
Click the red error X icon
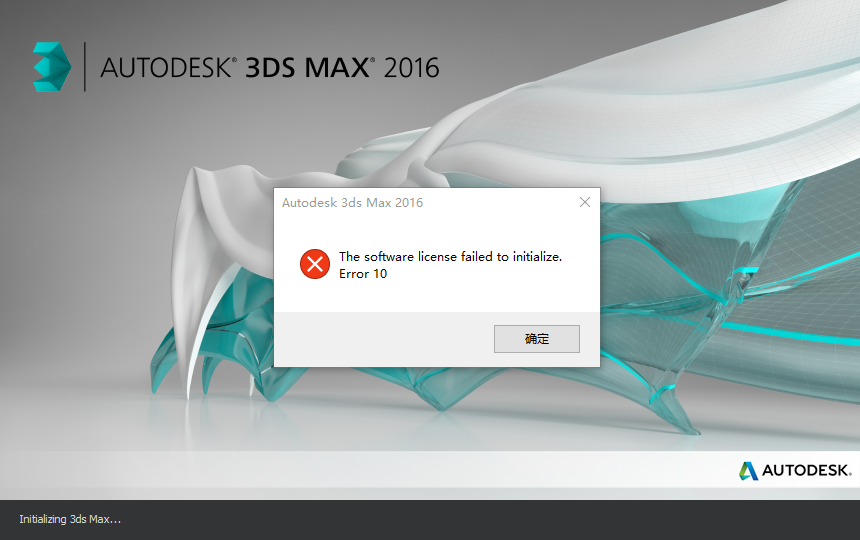coord(315,264)
